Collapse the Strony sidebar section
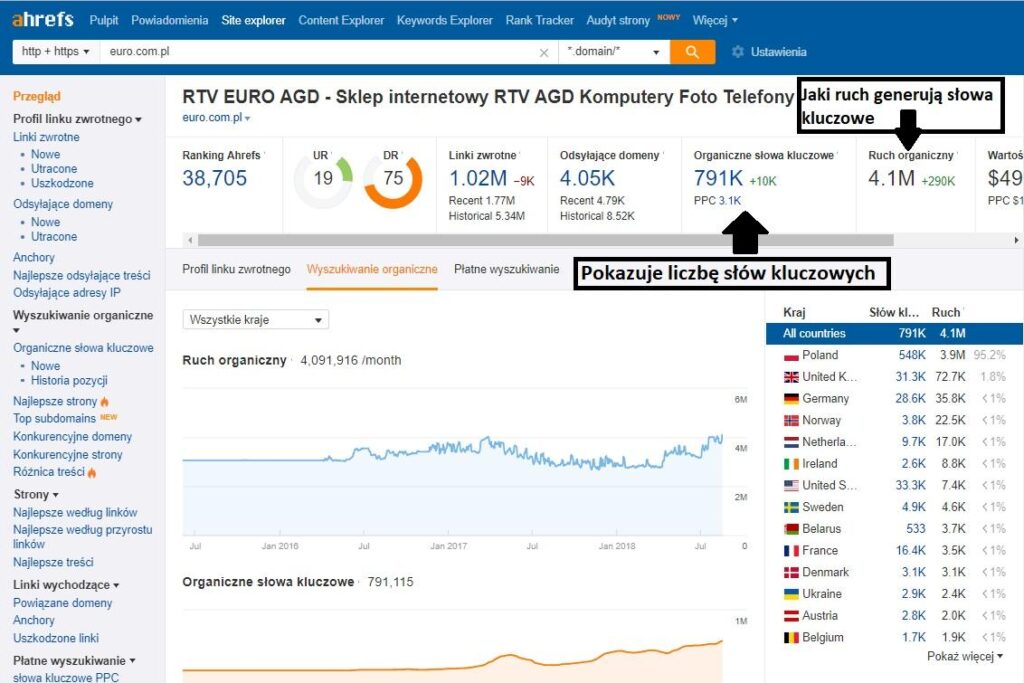Viewport: 1024px width, 683px height. click(x=36, y=495)
